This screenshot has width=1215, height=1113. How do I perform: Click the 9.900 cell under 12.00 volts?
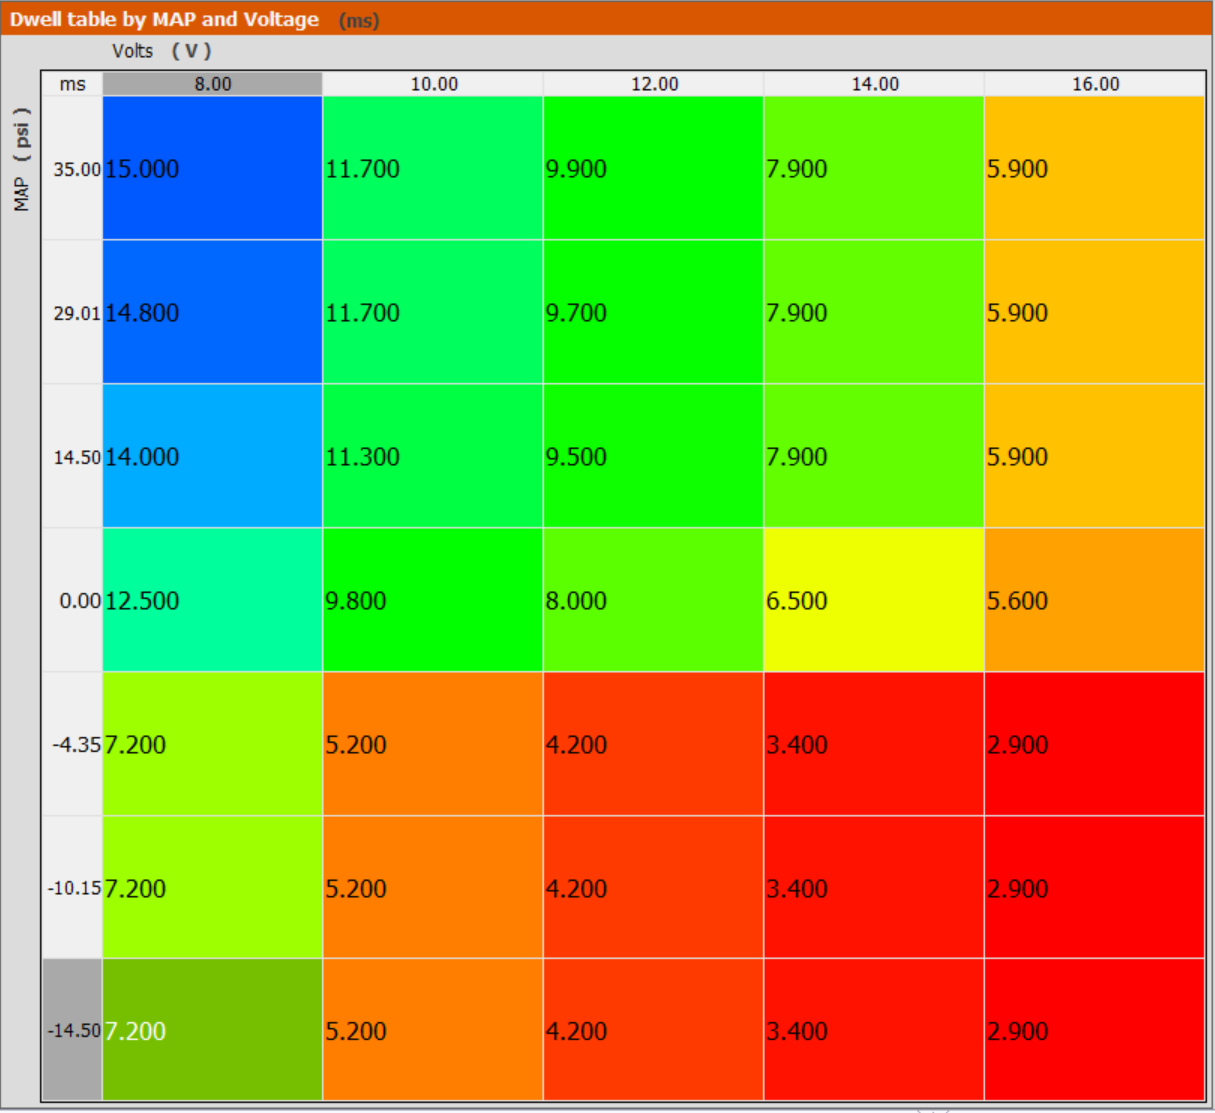click(654, 168)
